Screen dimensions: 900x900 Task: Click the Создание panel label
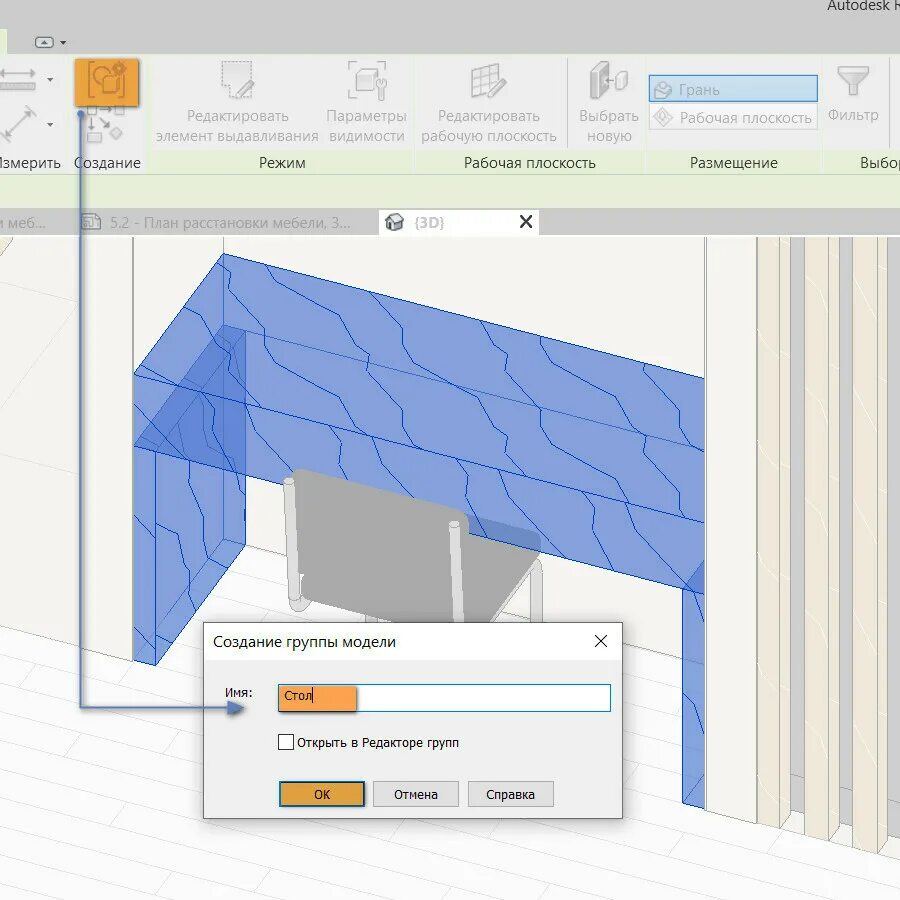pyautogui.click(x=107, y=163)
